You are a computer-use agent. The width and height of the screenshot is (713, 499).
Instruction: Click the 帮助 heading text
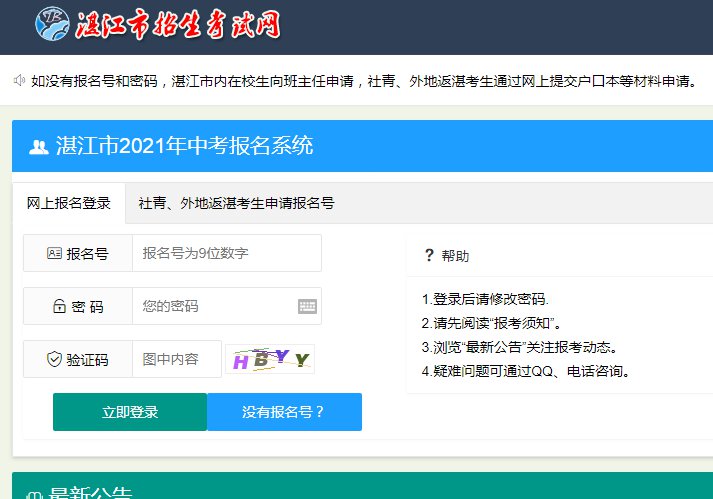pyautogui.click(x=455, y=256)
